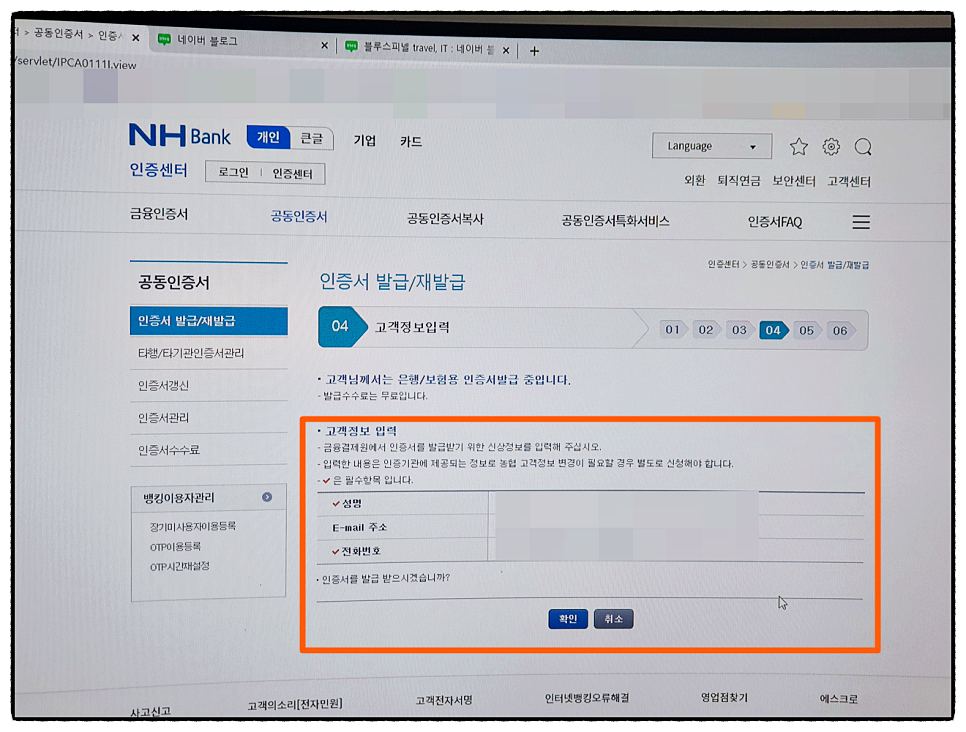Open the 공동인증서 top menu
The height and width of the screenshot is (732, 966).
[x=299, y=216]
